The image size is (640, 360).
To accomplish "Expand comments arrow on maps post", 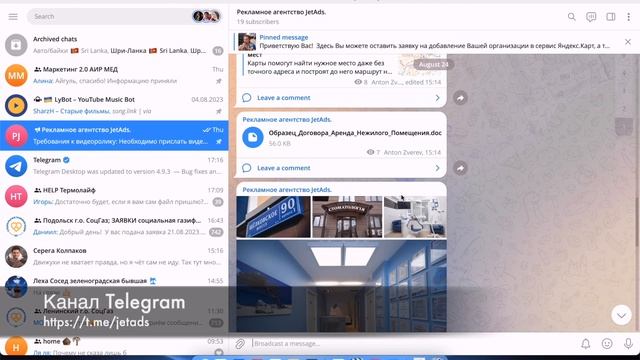I will point(438,98).
